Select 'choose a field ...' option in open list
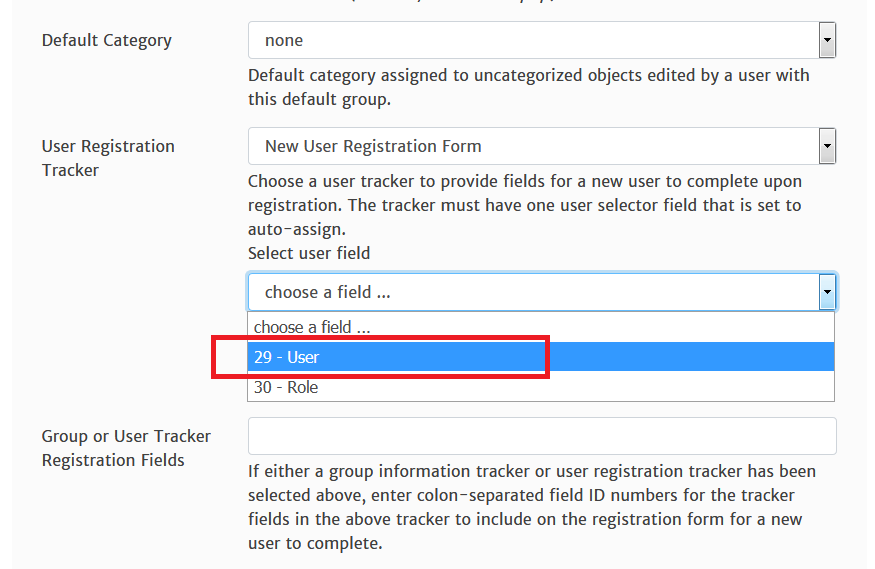875x569 pixels. pyautogui.click(x=541, y=327)
